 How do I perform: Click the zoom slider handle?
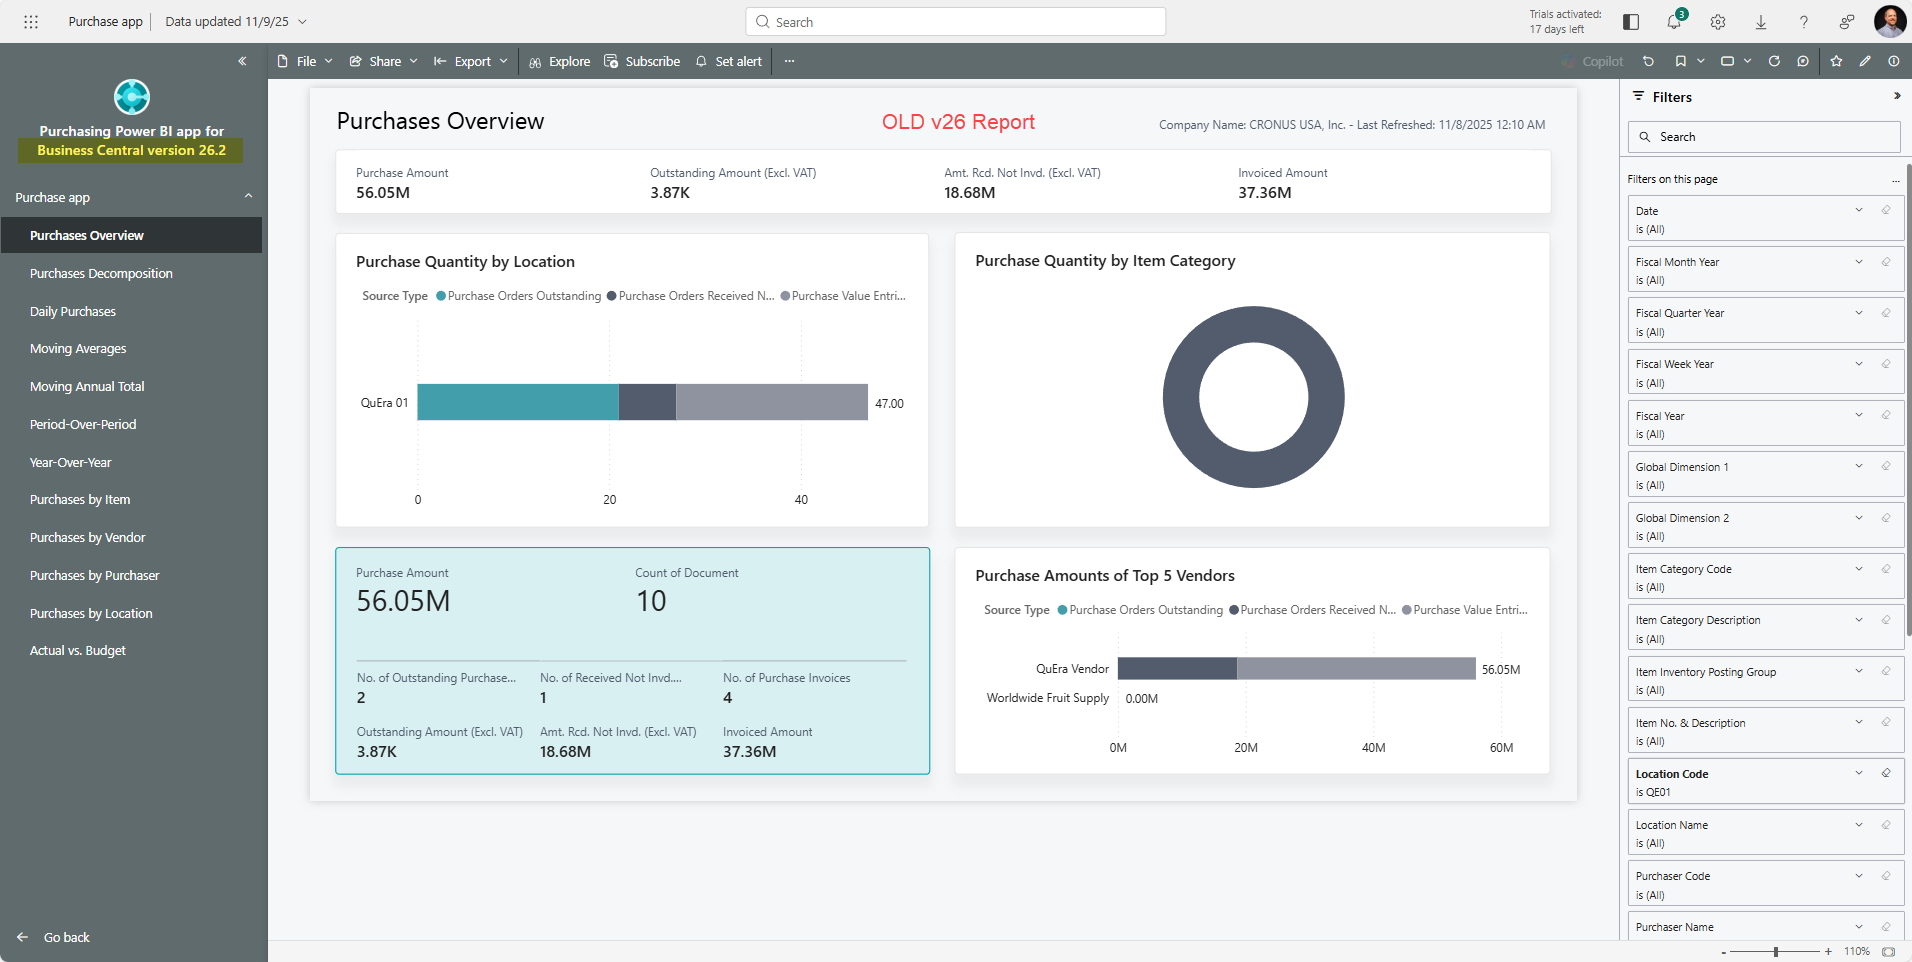pos(1776,952)
